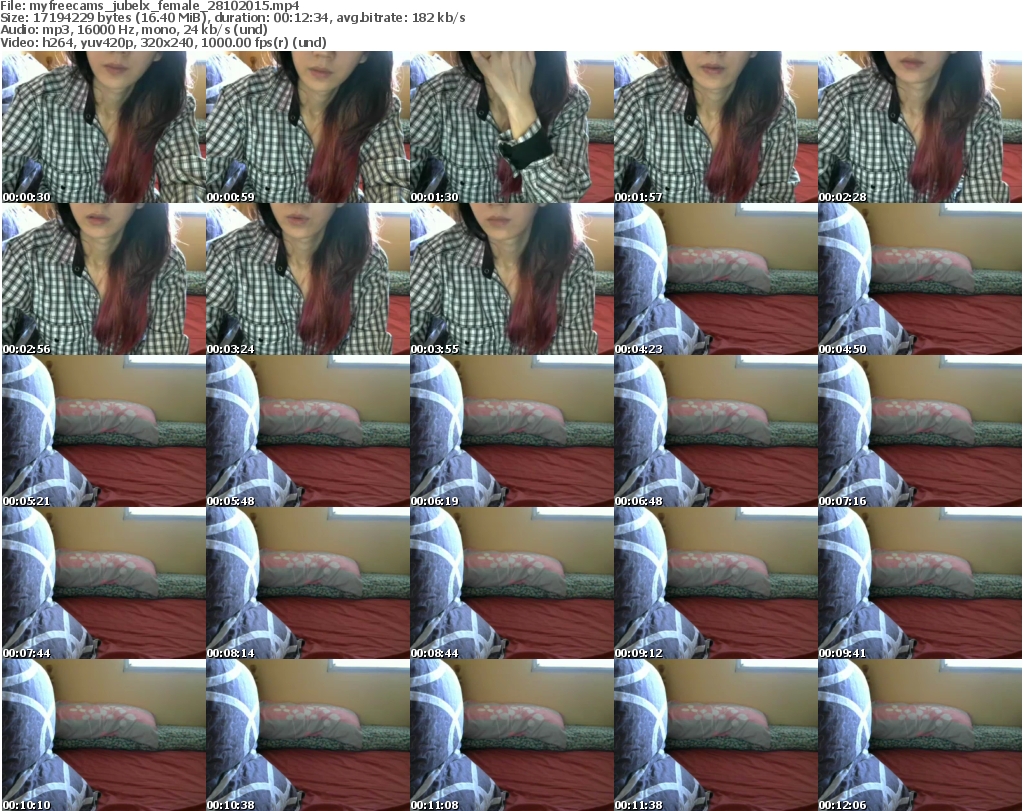The width and height of the screenshot is (1024, 811).
Task: View the frame stamped 00:11:38
Action: (716, 735)
